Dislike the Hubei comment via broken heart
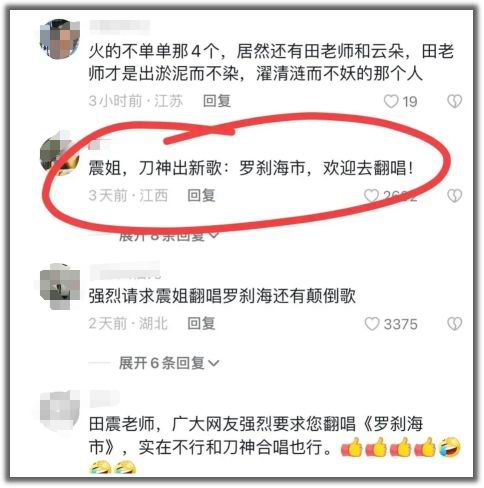Image resolution: width=484 pixels, height=488 pixels. coord(455,324)
